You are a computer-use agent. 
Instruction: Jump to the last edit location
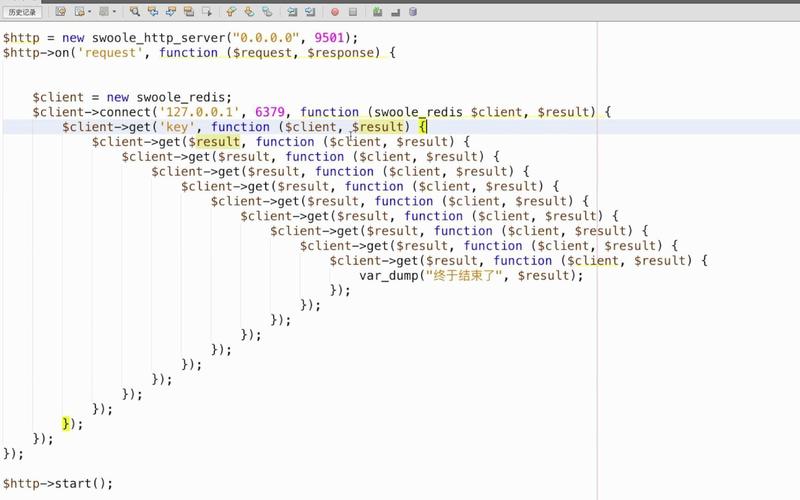(61, 12)
